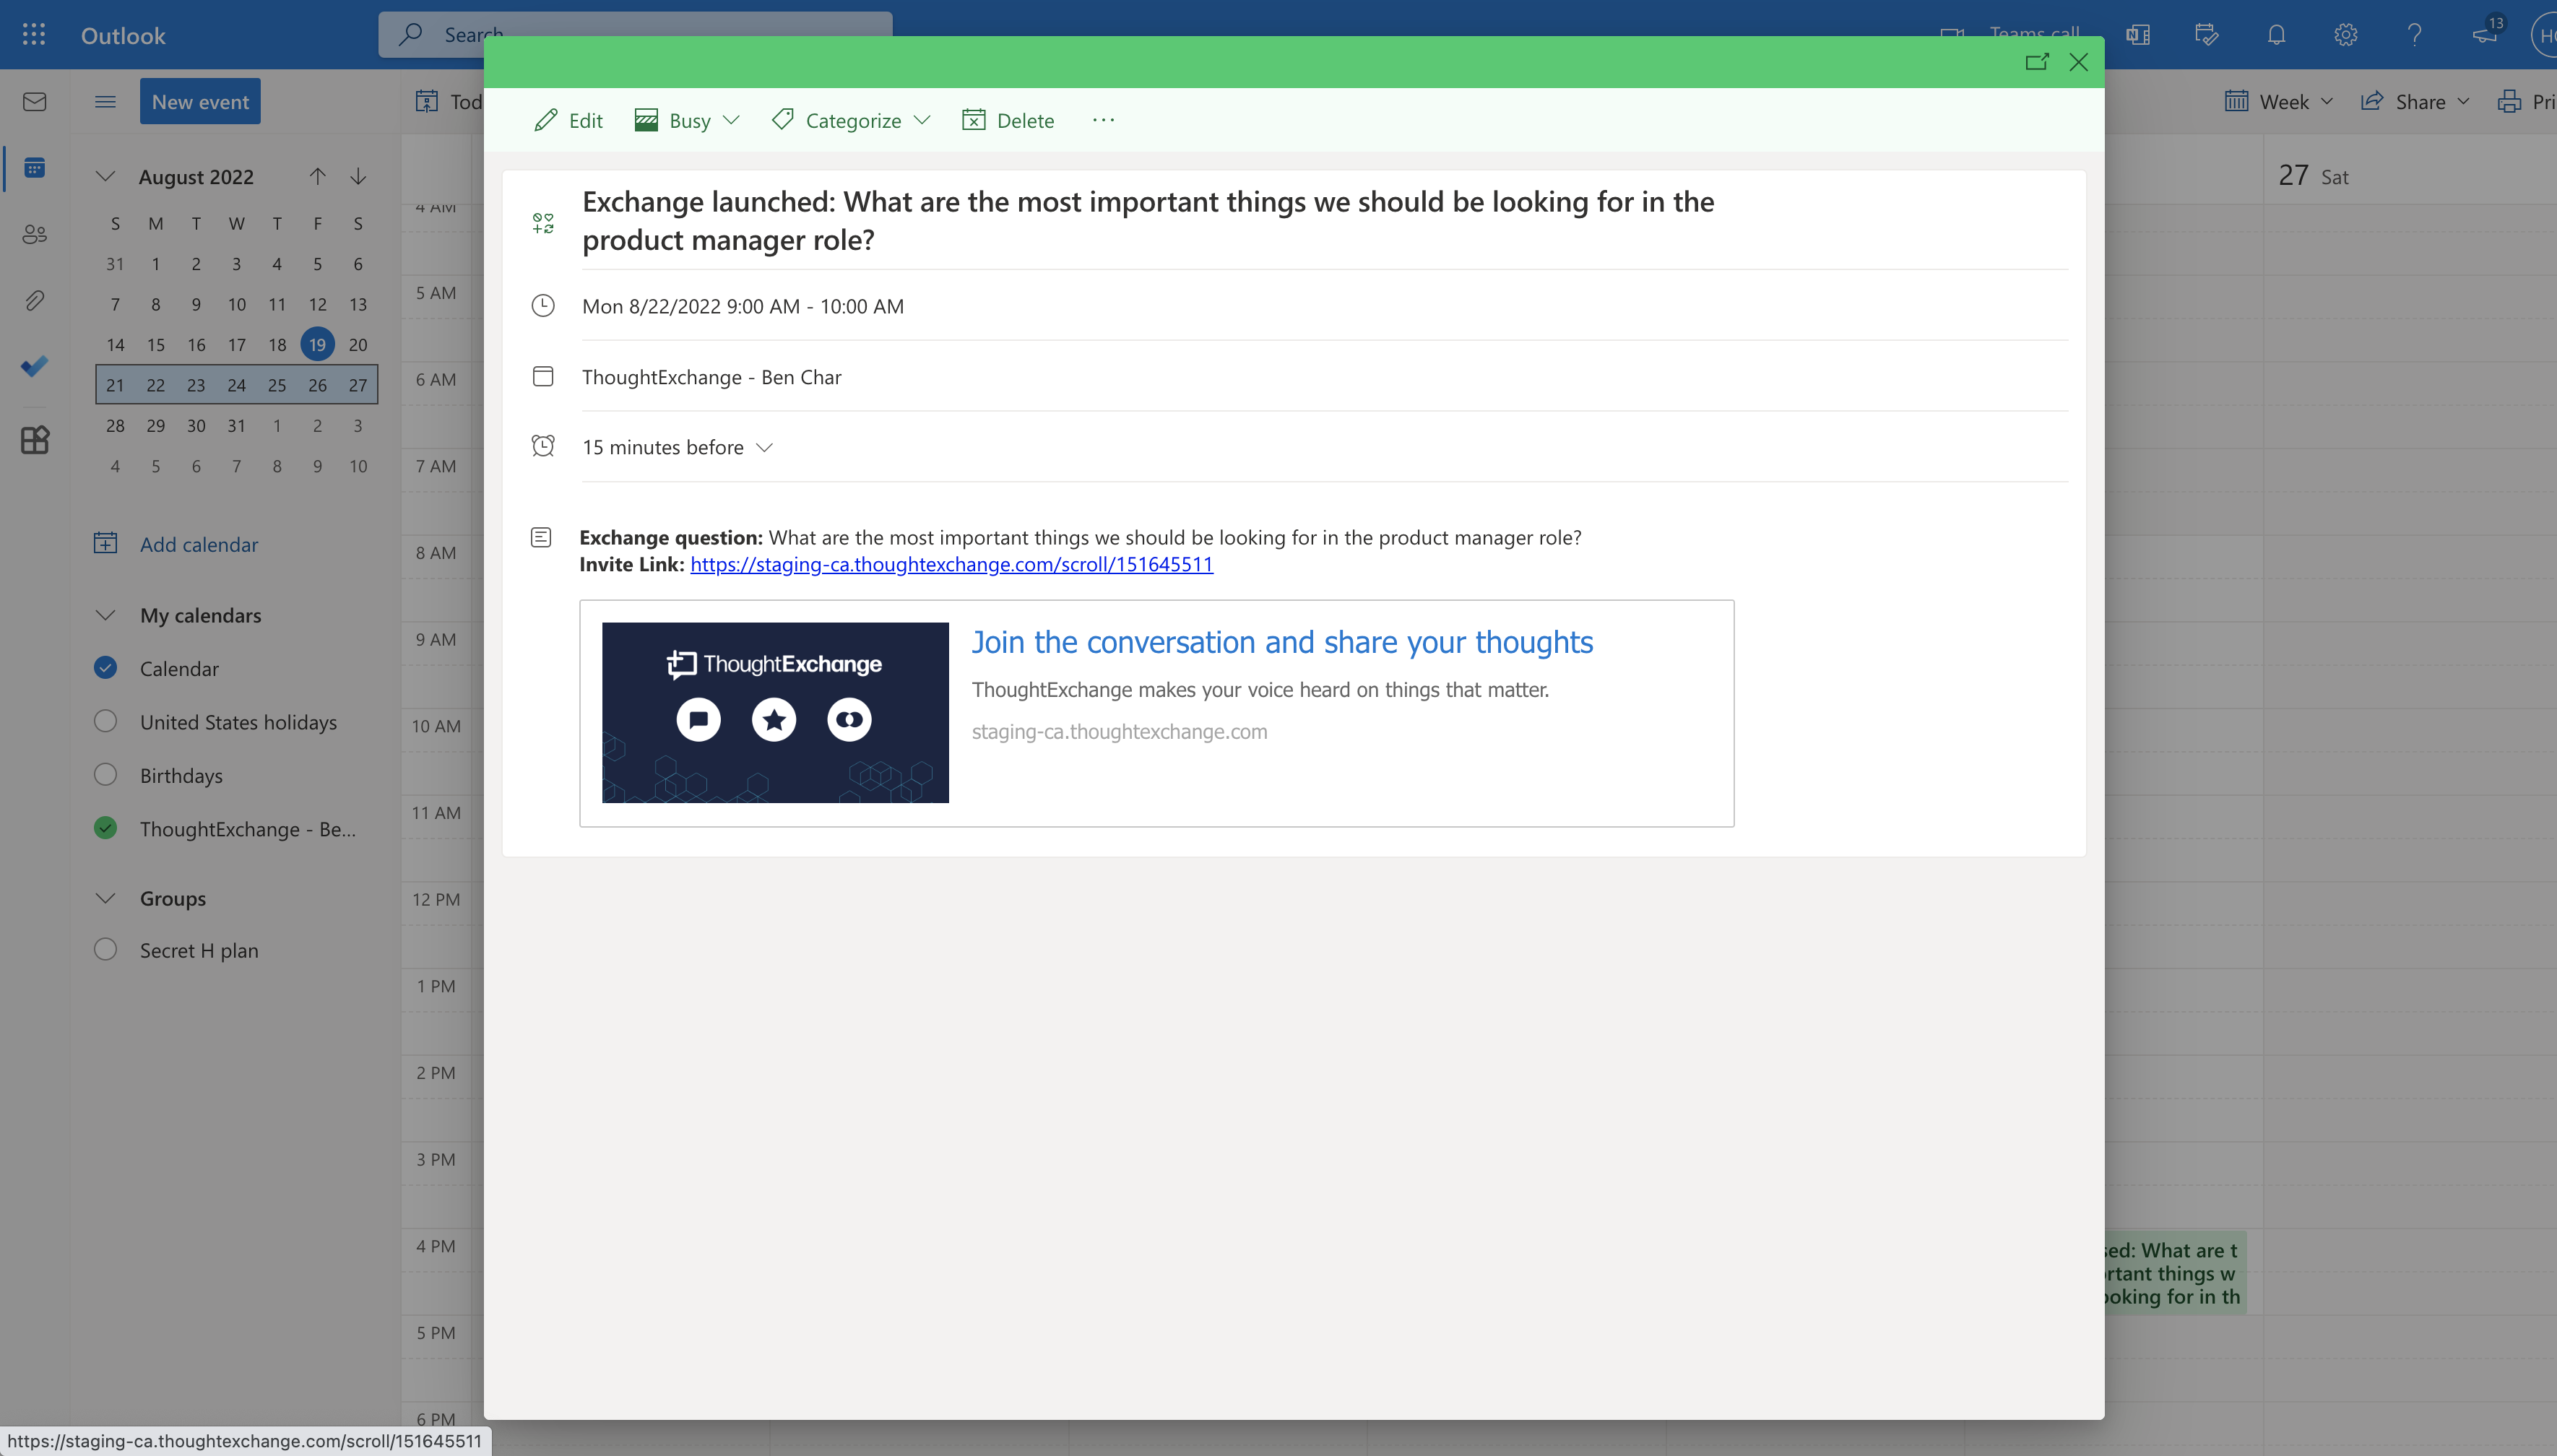Open the staging-ca.thoughtexchange.com invite link

pos(951,564)
